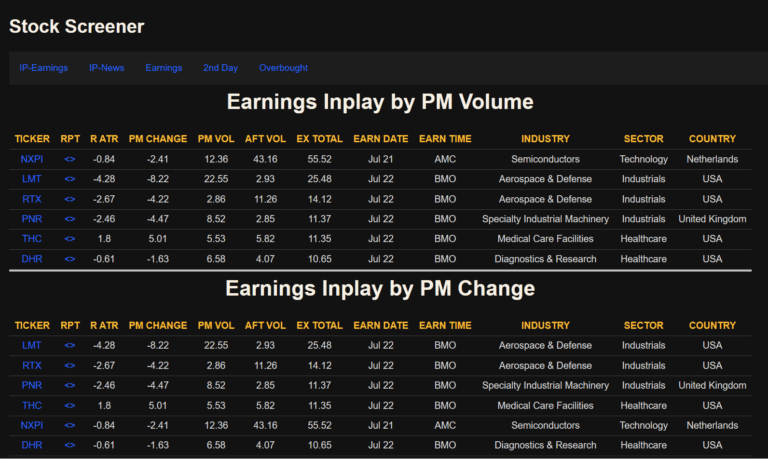Click the DHR ticker link in PM Change table
The image size is (768, 461).
tap(32, 445)
